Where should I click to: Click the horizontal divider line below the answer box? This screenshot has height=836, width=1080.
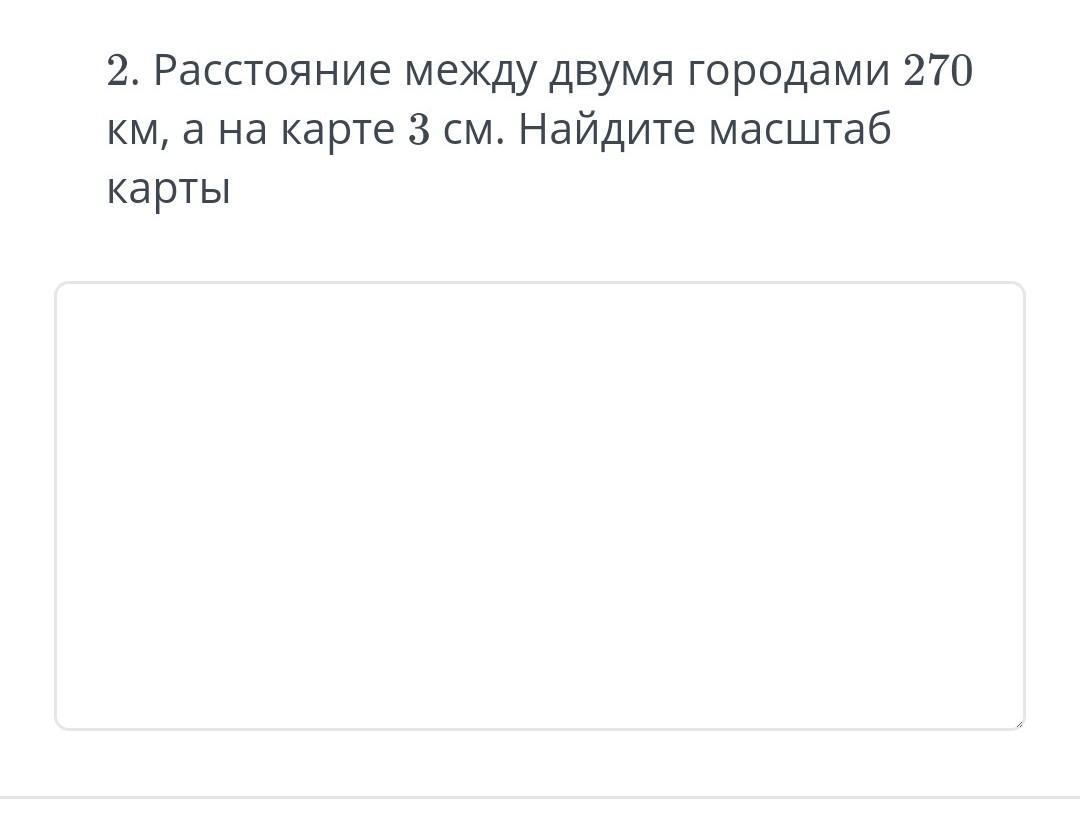tap(540, 798)
